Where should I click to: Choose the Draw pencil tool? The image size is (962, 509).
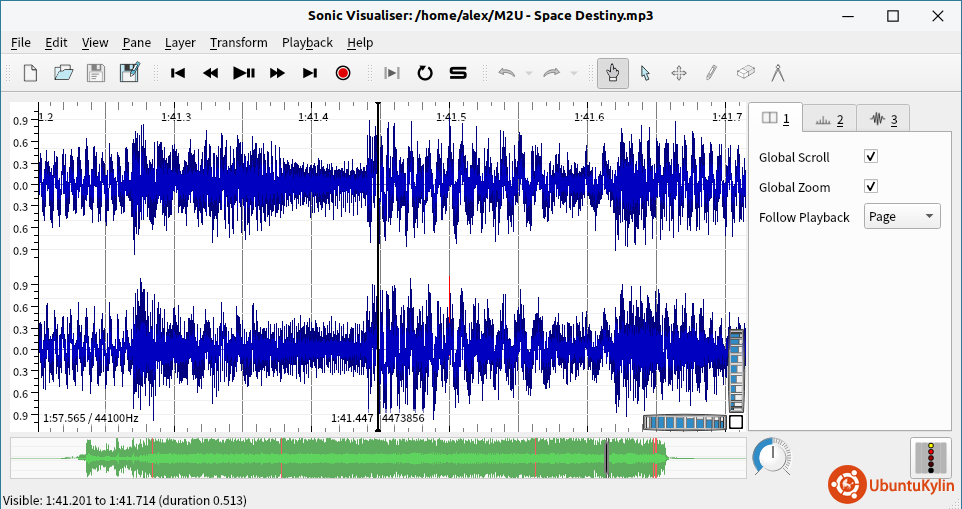(711, 73)
